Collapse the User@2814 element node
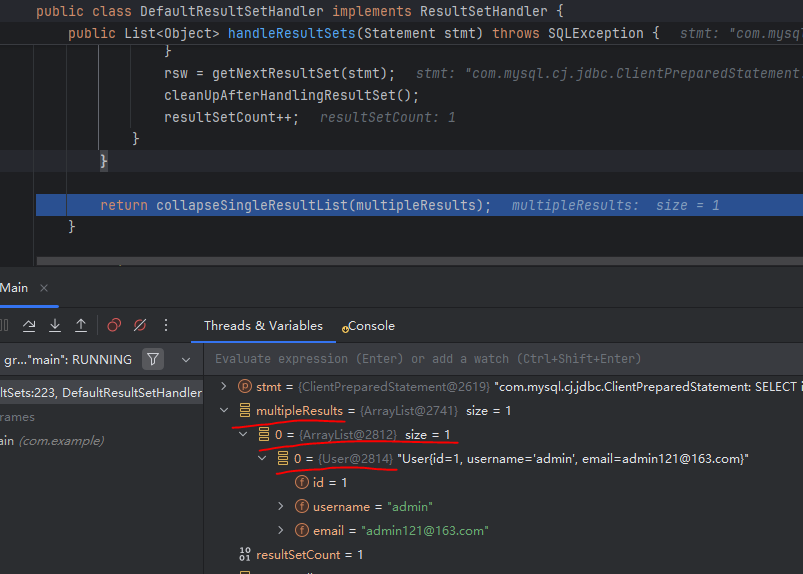803x574 pixels. pyautogui.click(x=262, y=458)
